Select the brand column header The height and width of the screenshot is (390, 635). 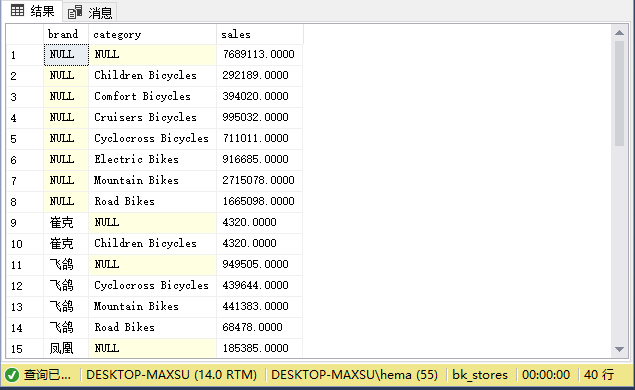[x=66, y=34]
